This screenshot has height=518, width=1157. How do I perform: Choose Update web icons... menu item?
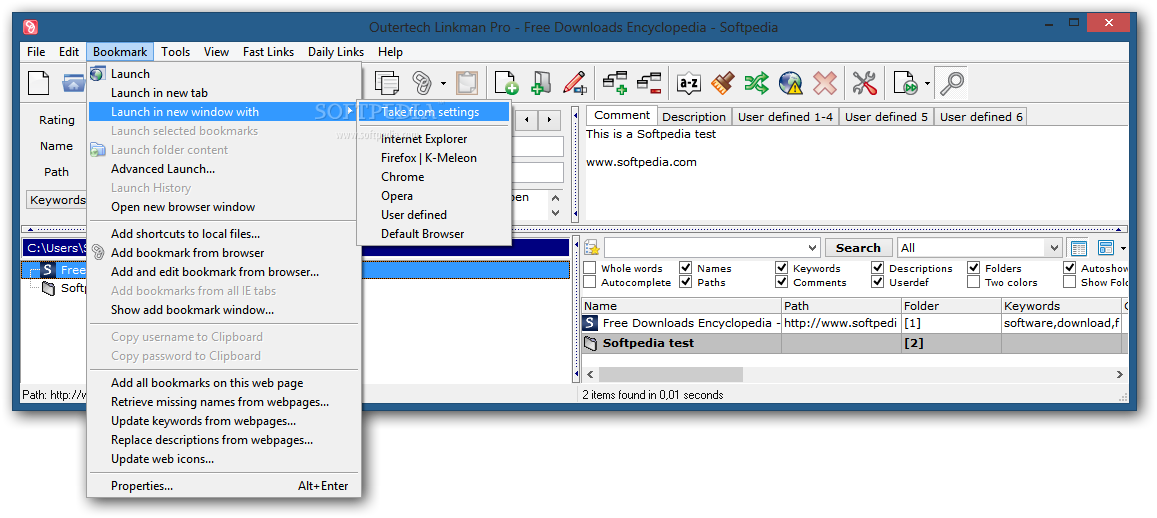click(224, 459)
